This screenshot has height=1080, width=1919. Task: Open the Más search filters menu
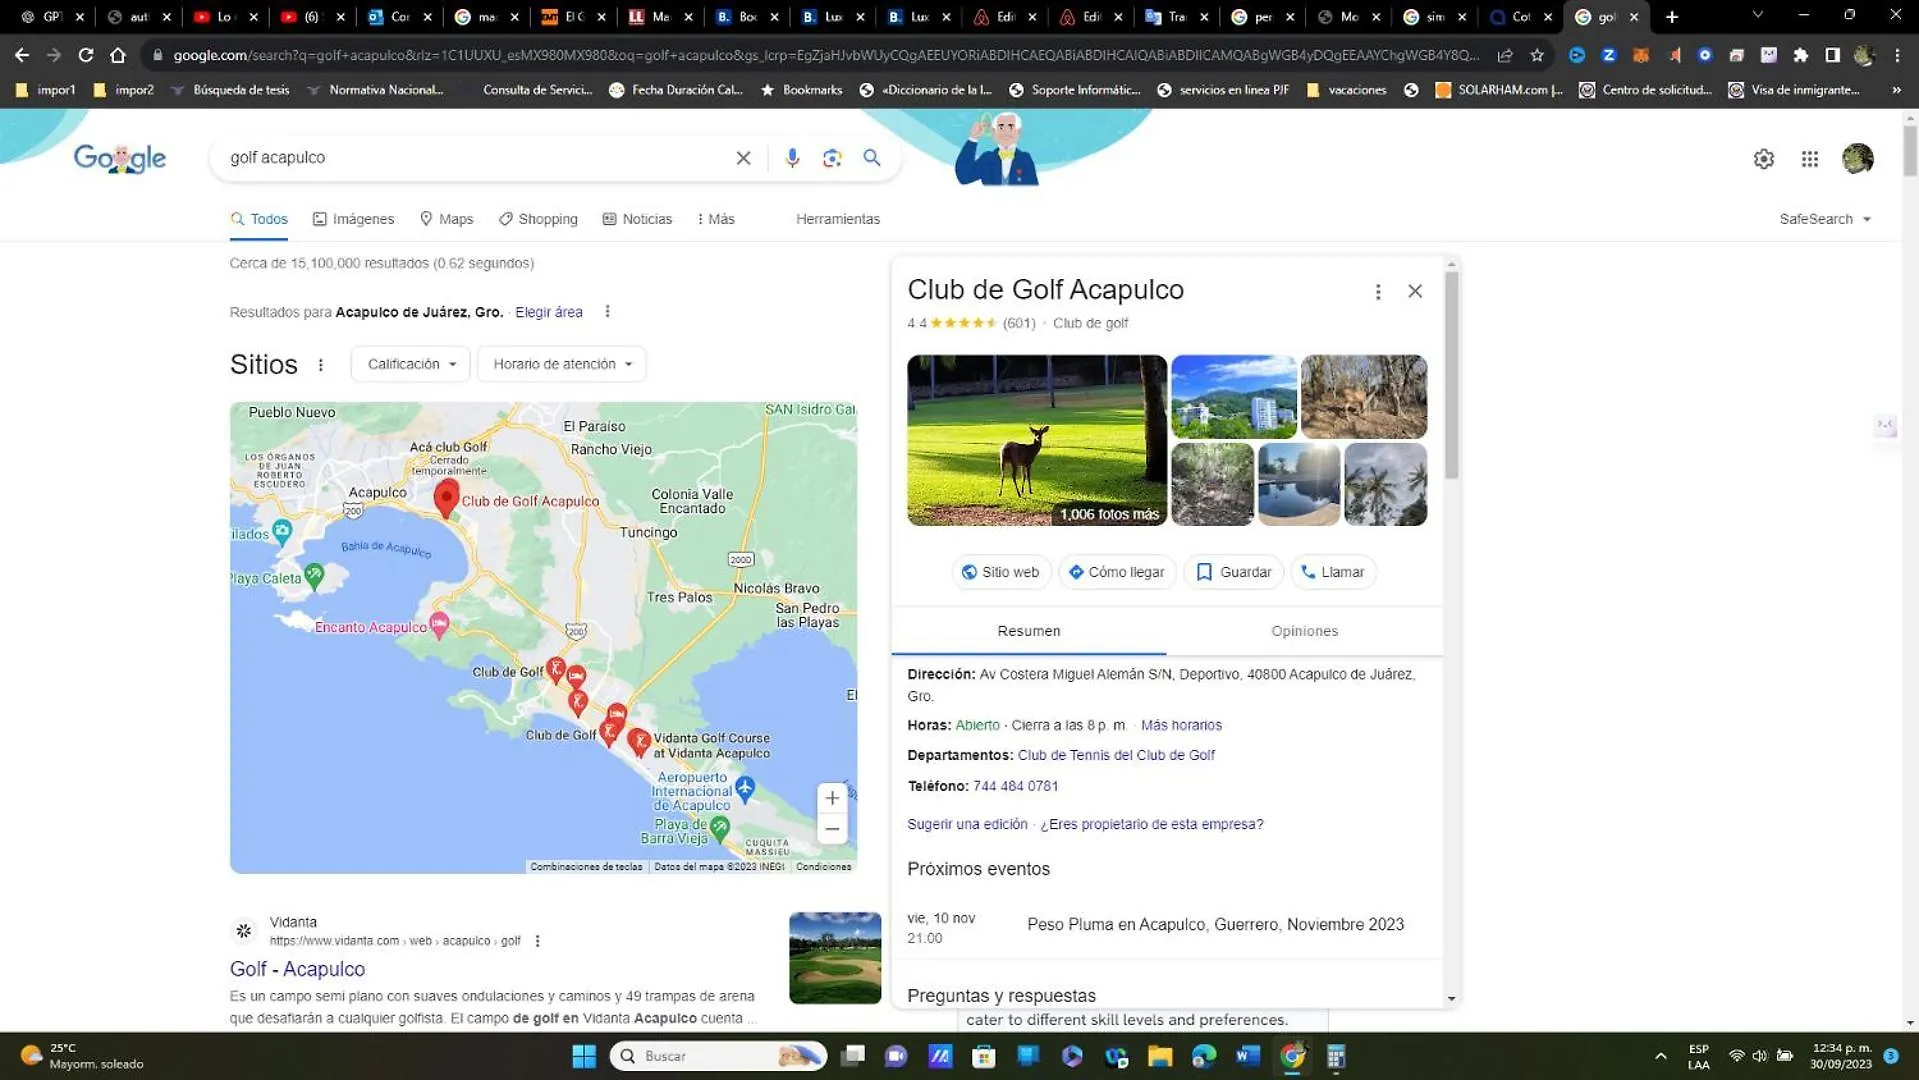(716, 219)
